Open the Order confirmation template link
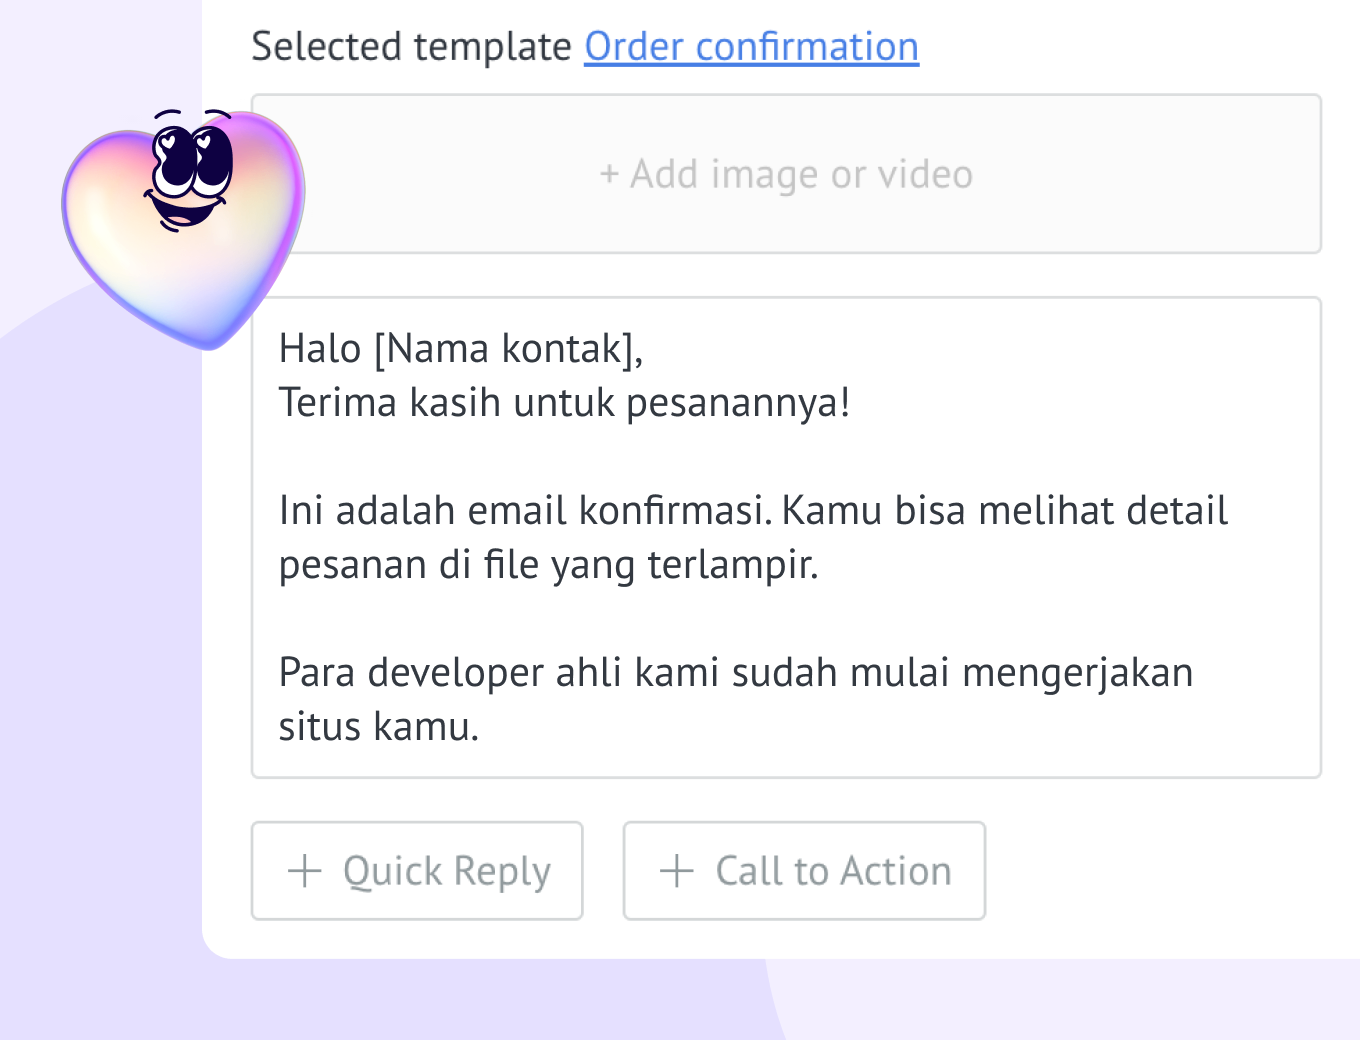The height and width of the screenshot is (1040, 1360). 751,47
